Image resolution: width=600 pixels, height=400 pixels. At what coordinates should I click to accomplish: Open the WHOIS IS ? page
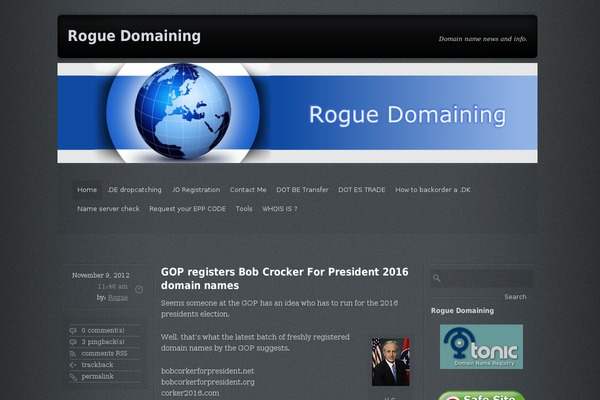pos(279,209)
